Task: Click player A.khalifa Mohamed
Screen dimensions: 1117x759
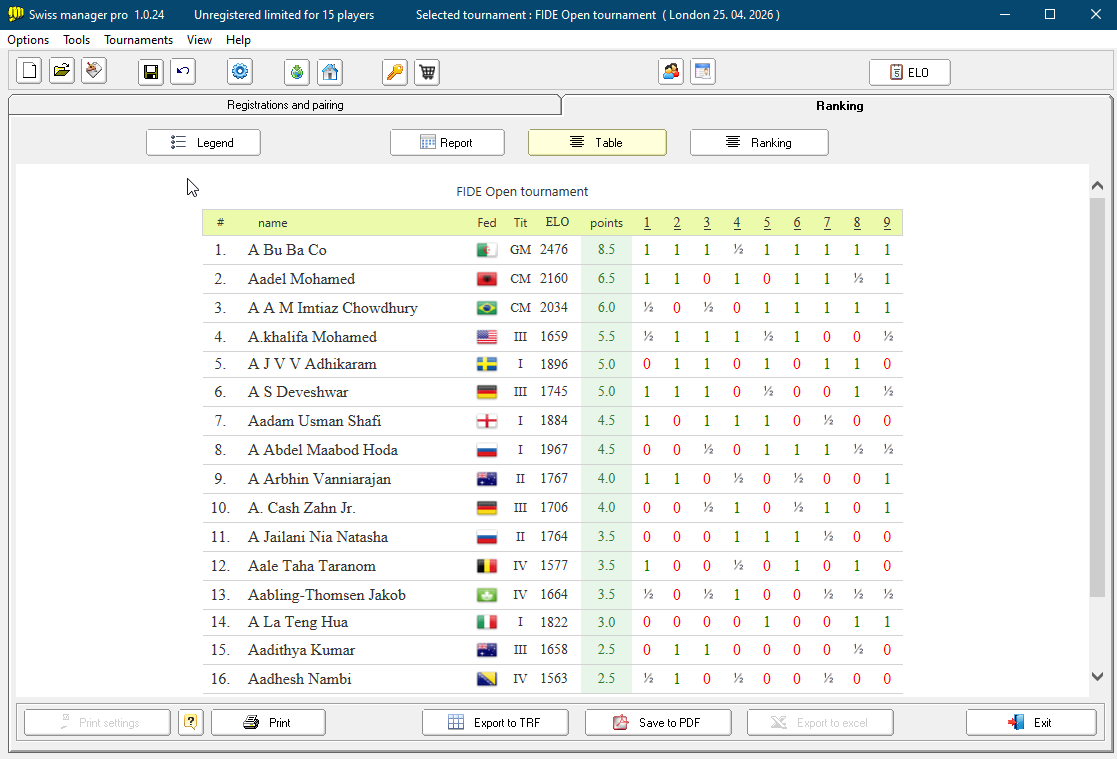Action: tap(312, 336)
